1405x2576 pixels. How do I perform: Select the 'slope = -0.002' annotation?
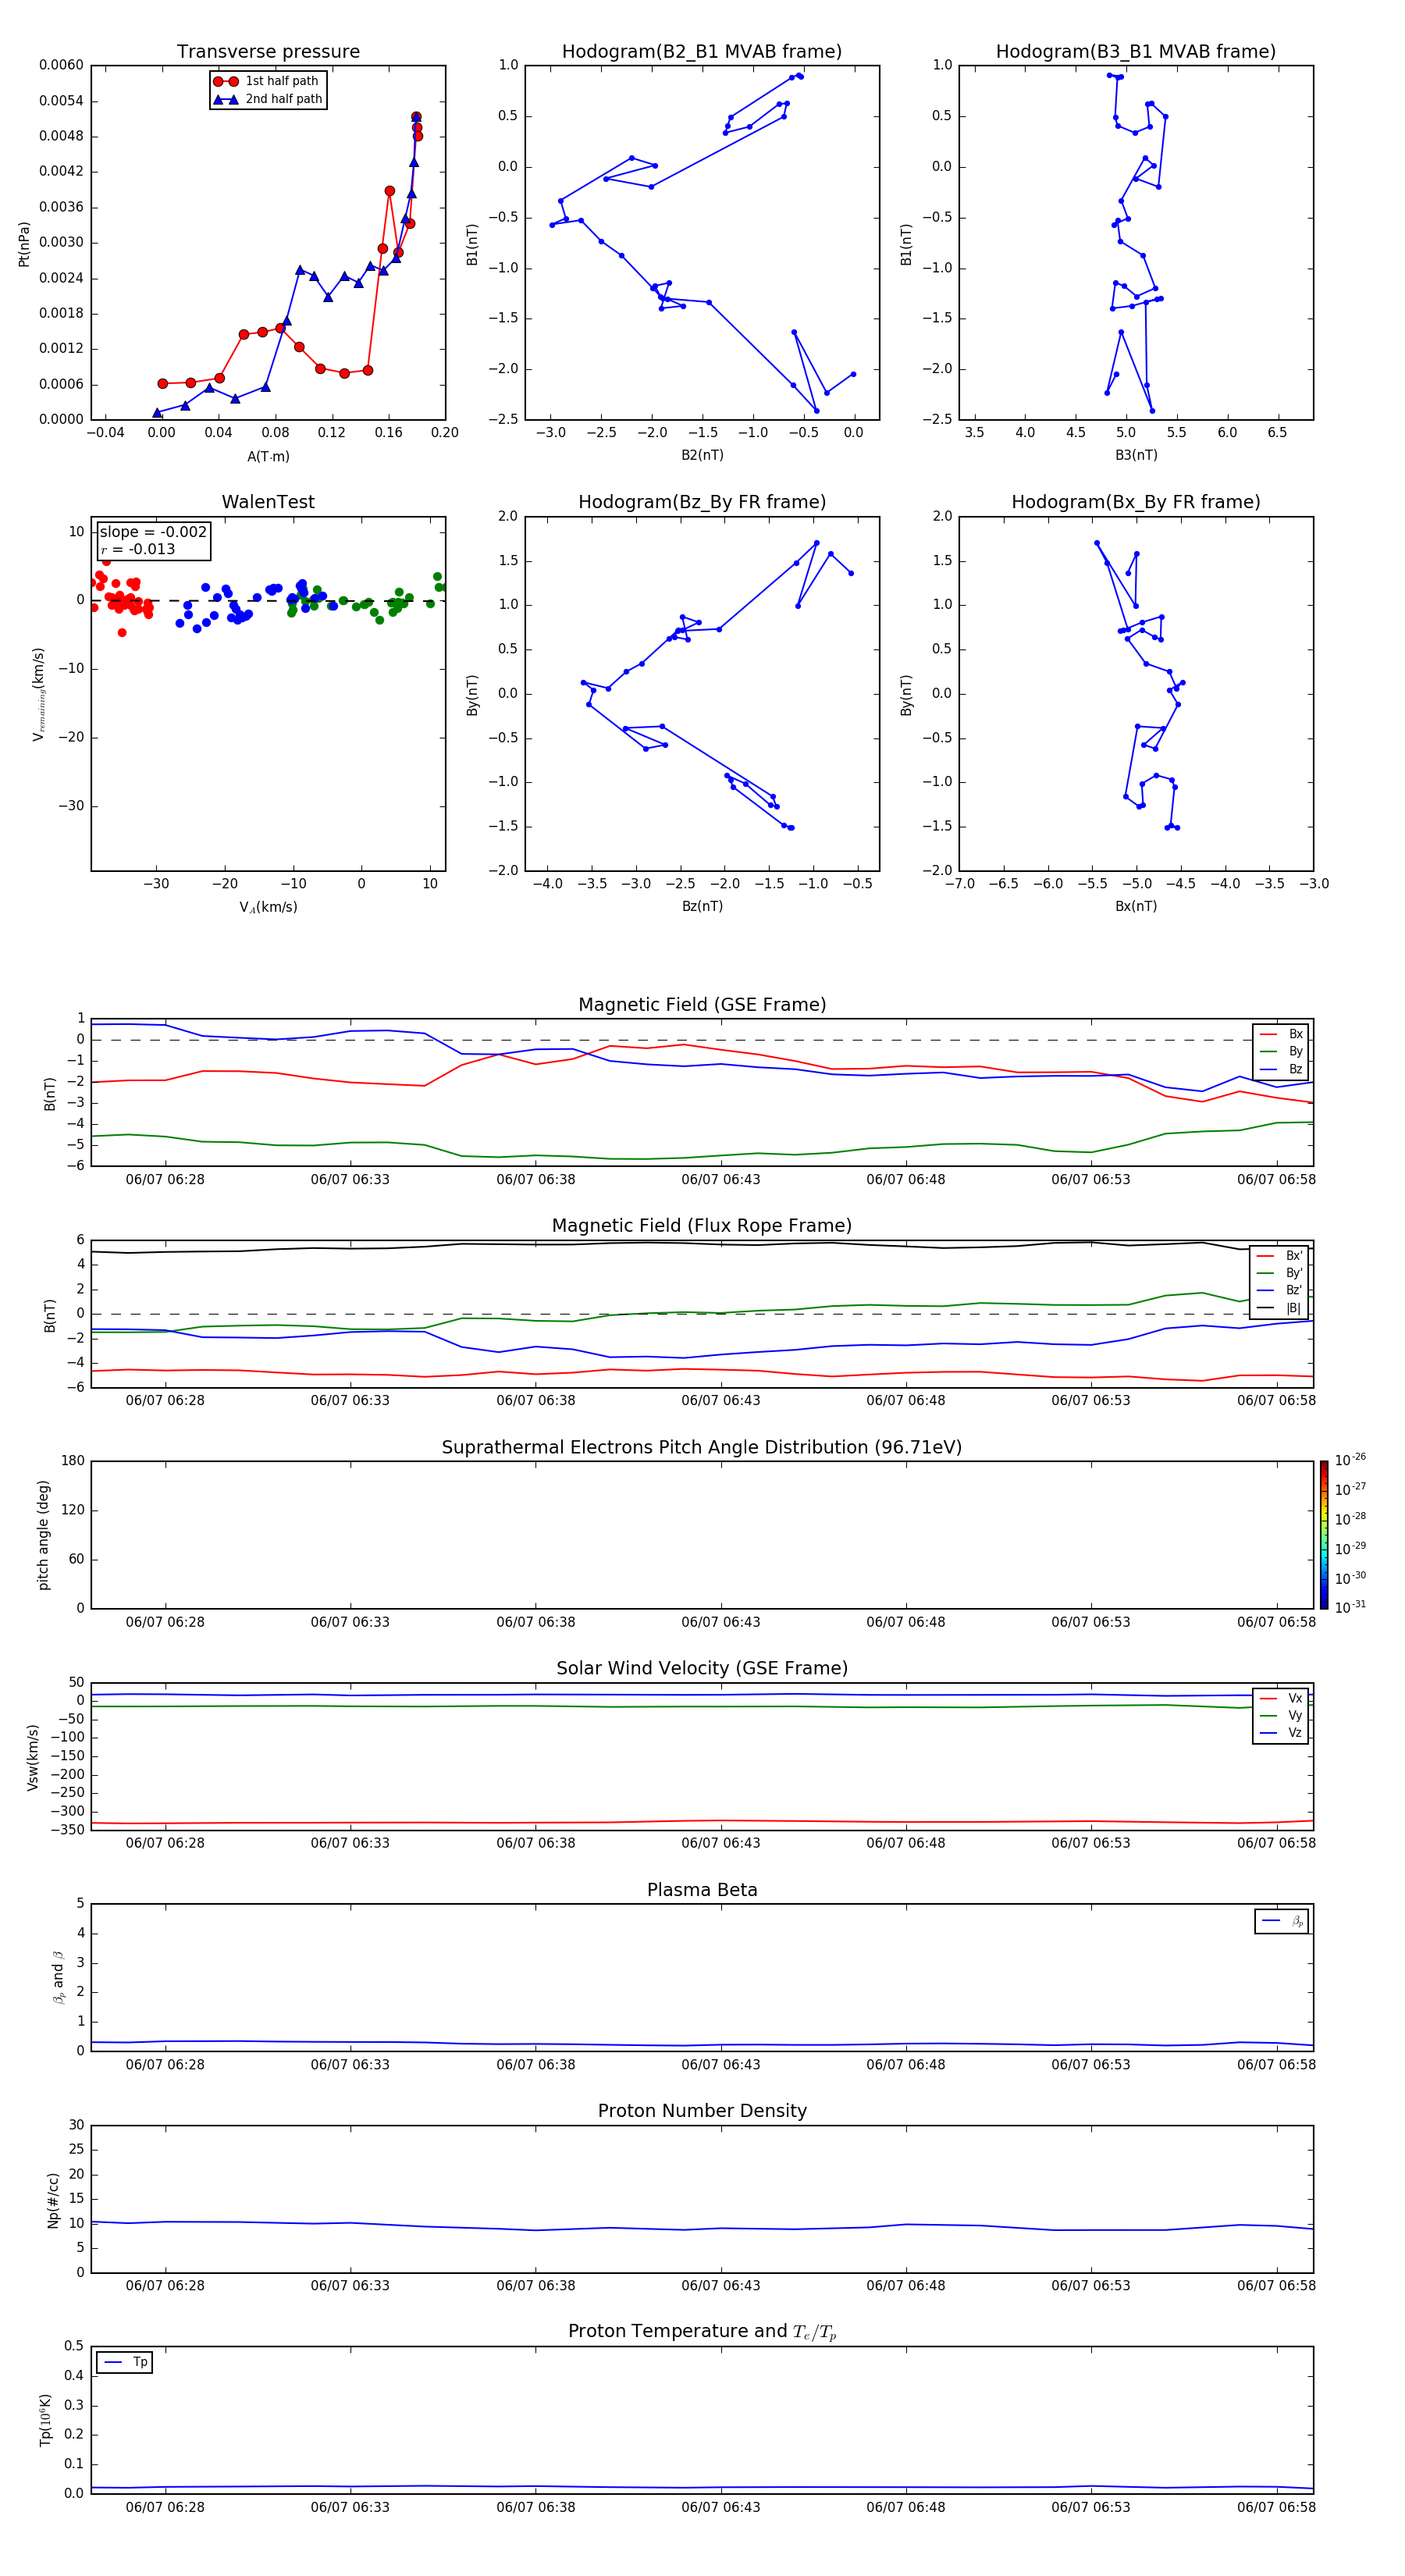coord(153,532)
